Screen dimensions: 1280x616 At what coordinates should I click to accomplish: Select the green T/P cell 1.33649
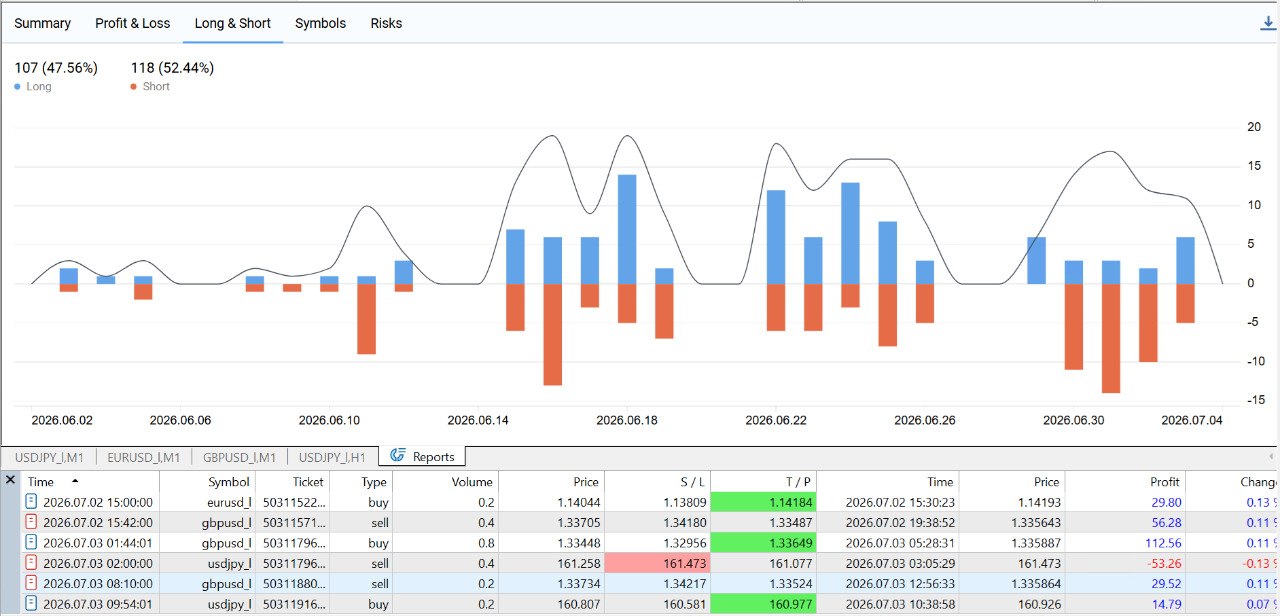(764, 543)
